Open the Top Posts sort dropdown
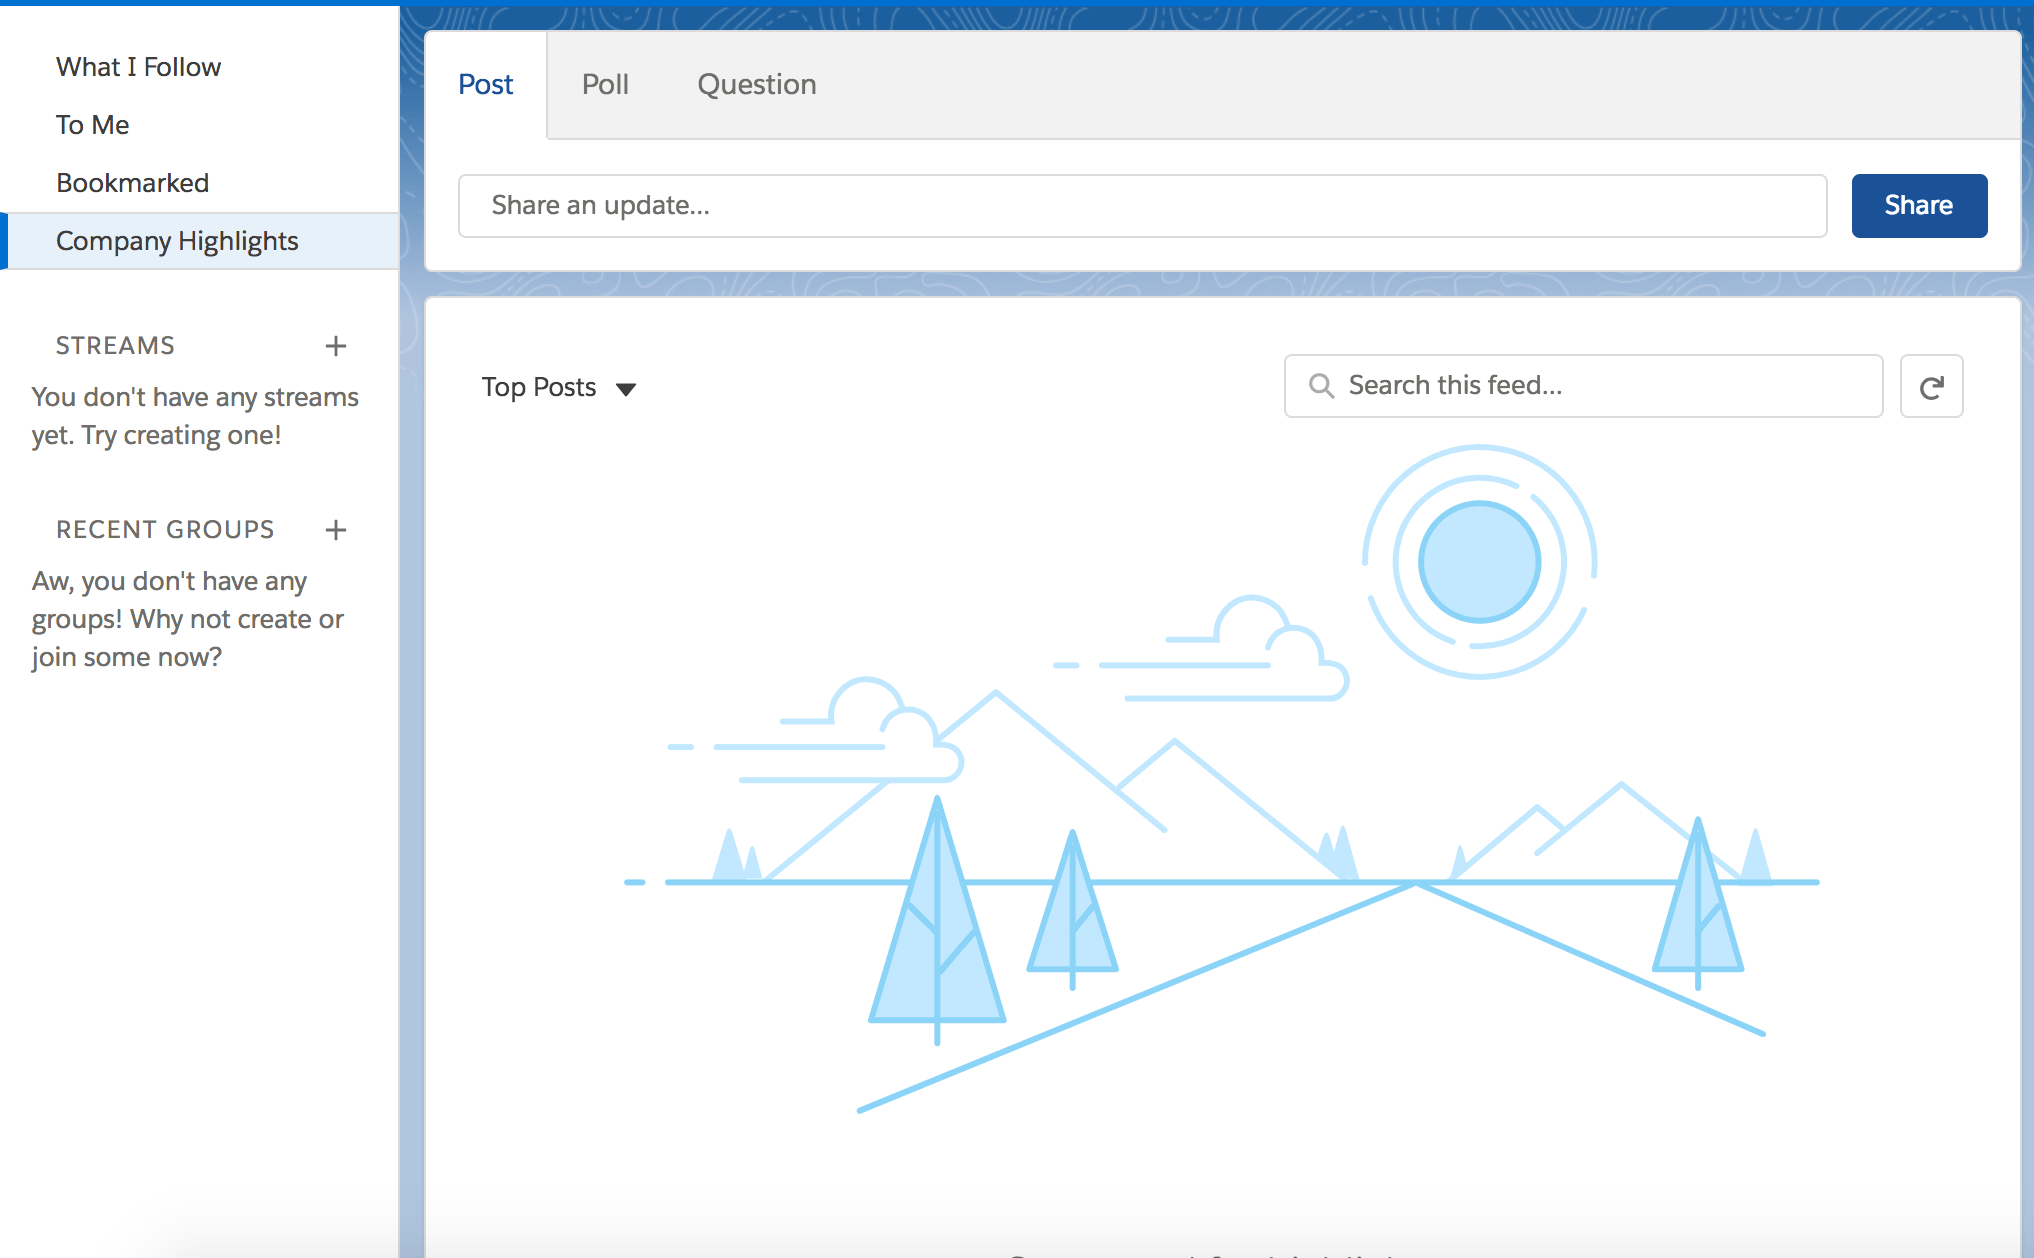The width and height of the screenshot is (2034, 1258). pos(539,387)
